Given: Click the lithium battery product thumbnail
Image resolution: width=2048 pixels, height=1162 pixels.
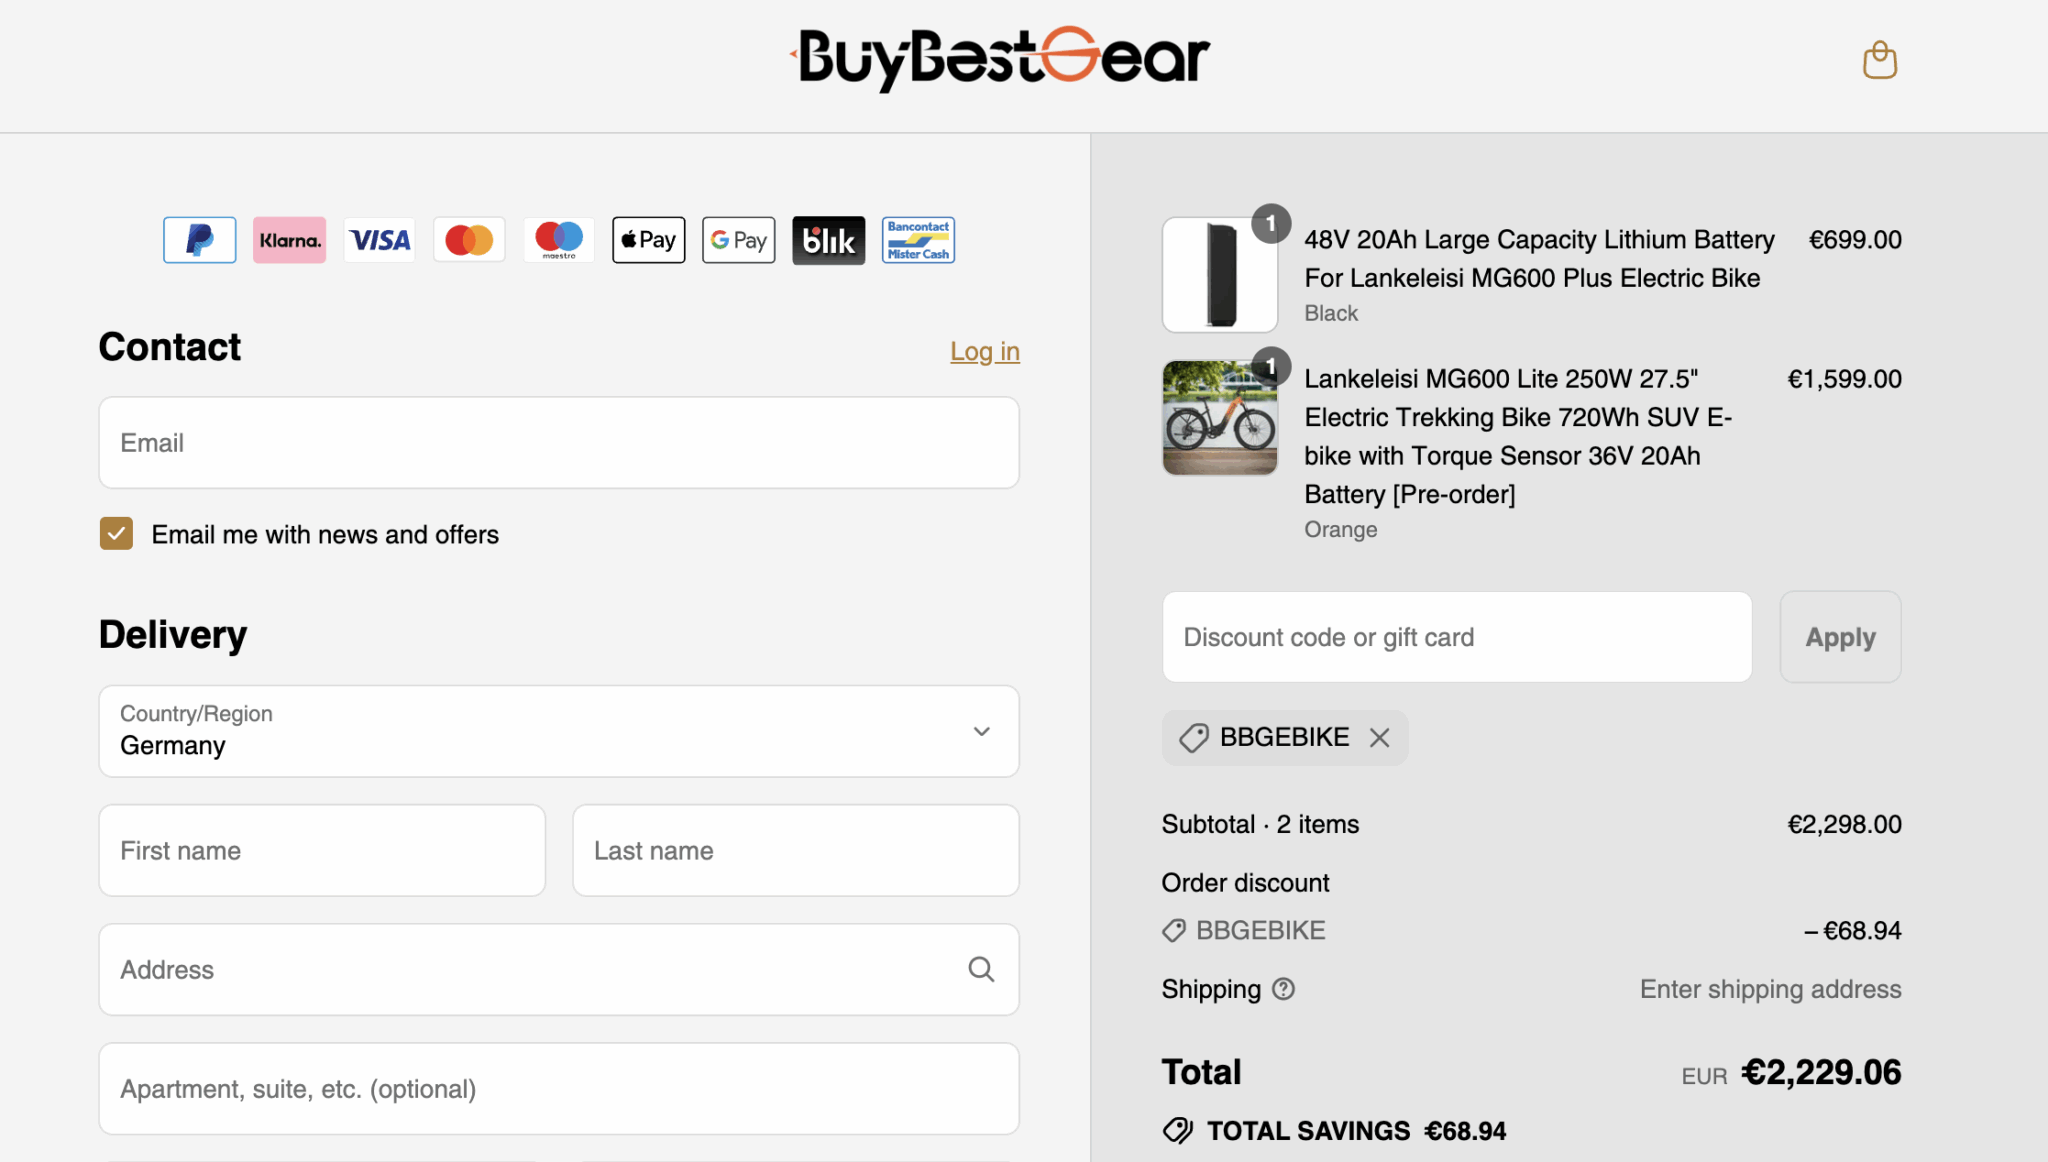Looking at the screenshot, I should pyautogui.click(x=1220, y=275).
